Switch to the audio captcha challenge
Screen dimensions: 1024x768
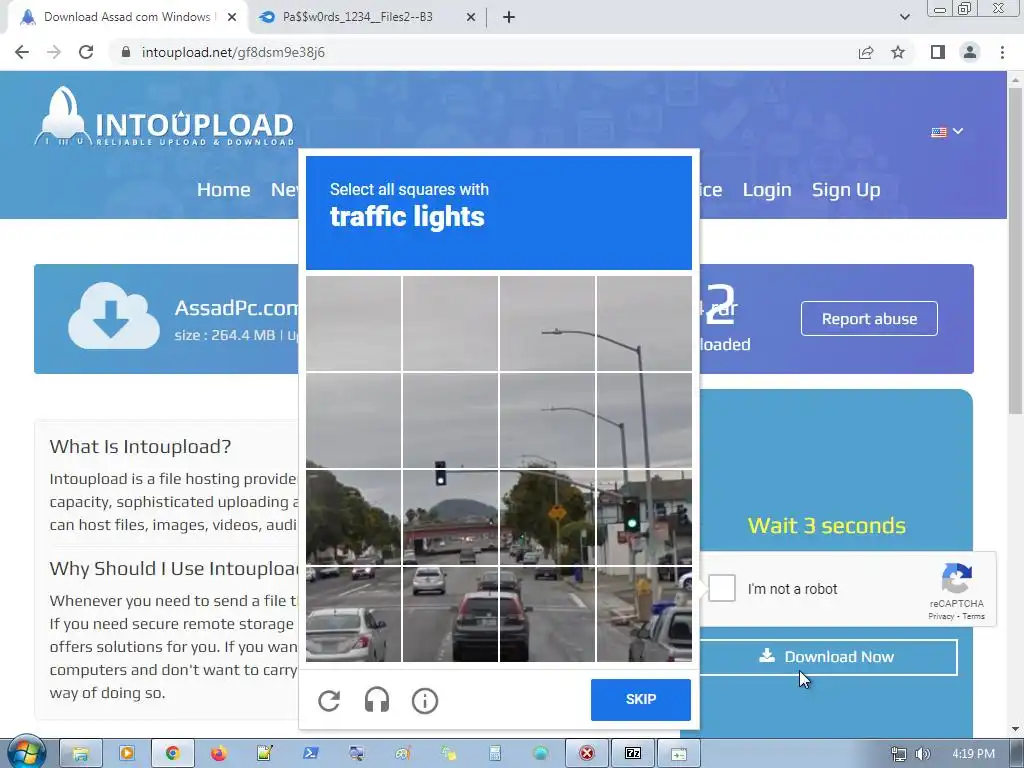(377, 700)
